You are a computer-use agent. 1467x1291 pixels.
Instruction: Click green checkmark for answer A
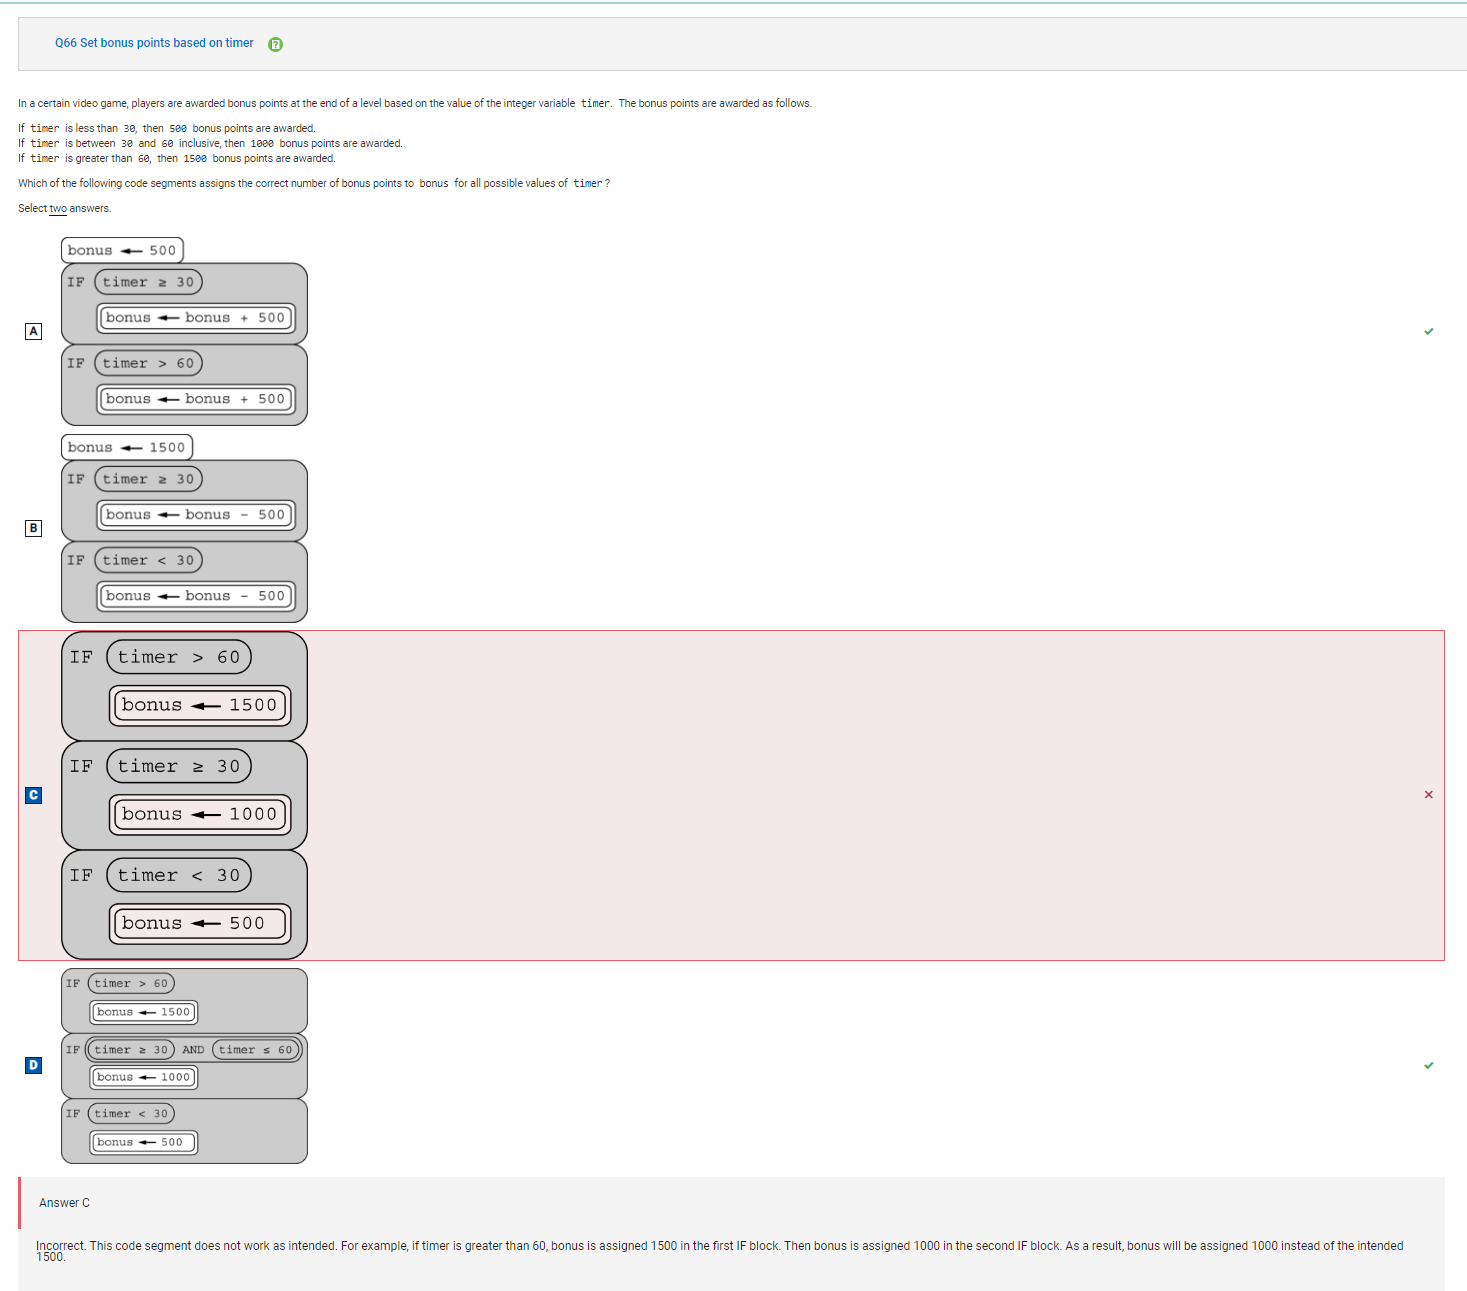tap(1428, 331)
